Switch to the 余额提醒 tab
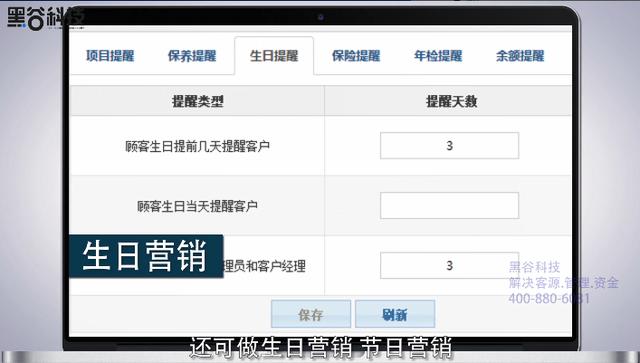640x363 pixels. click(x=520, y=56)
